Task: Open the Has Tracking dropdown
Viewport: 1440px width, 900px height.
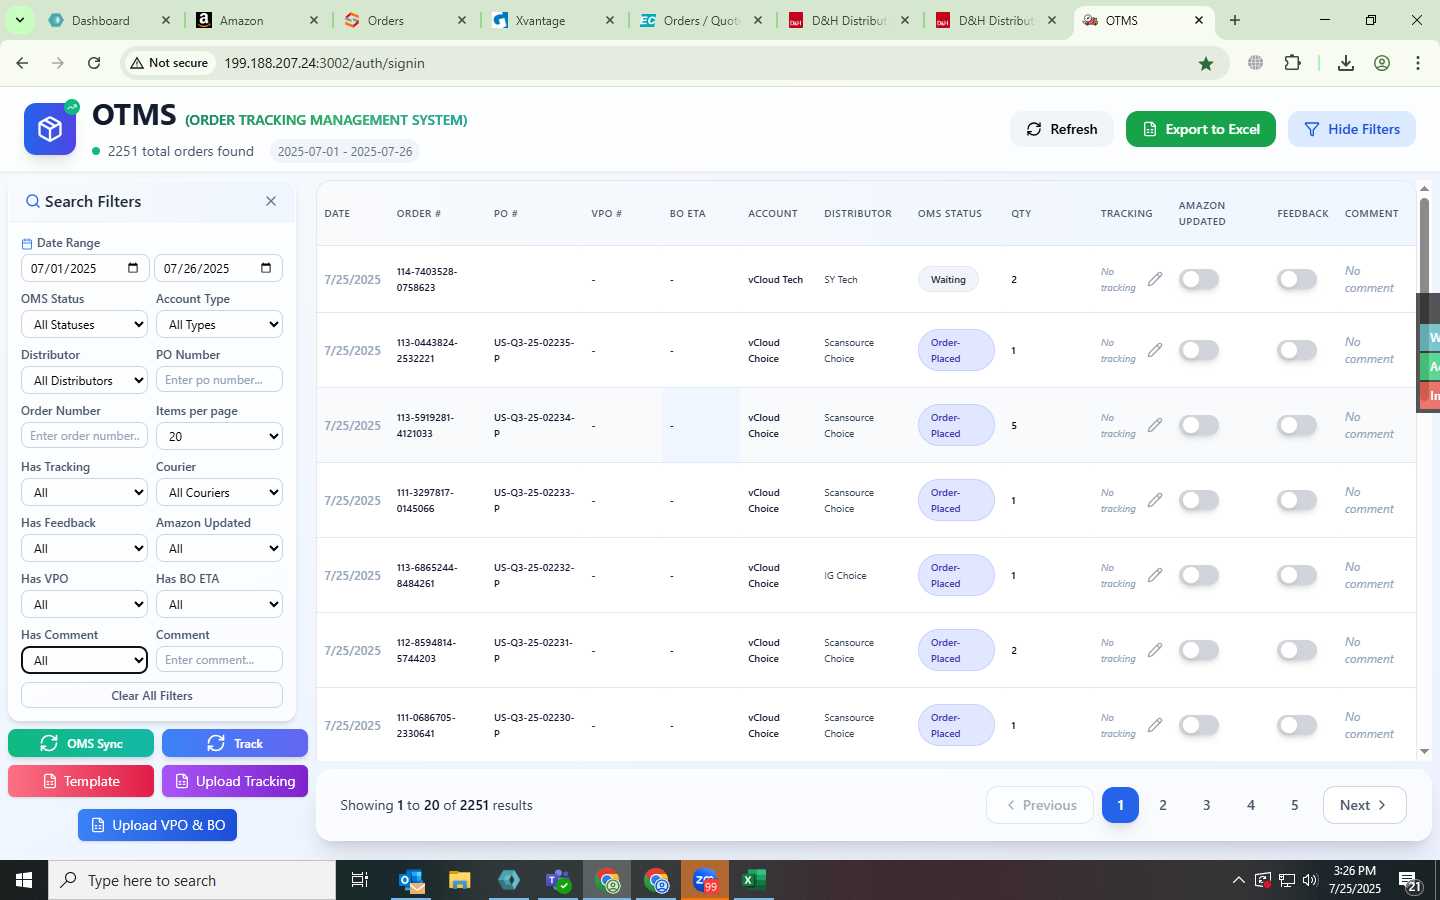Action: 84,492
